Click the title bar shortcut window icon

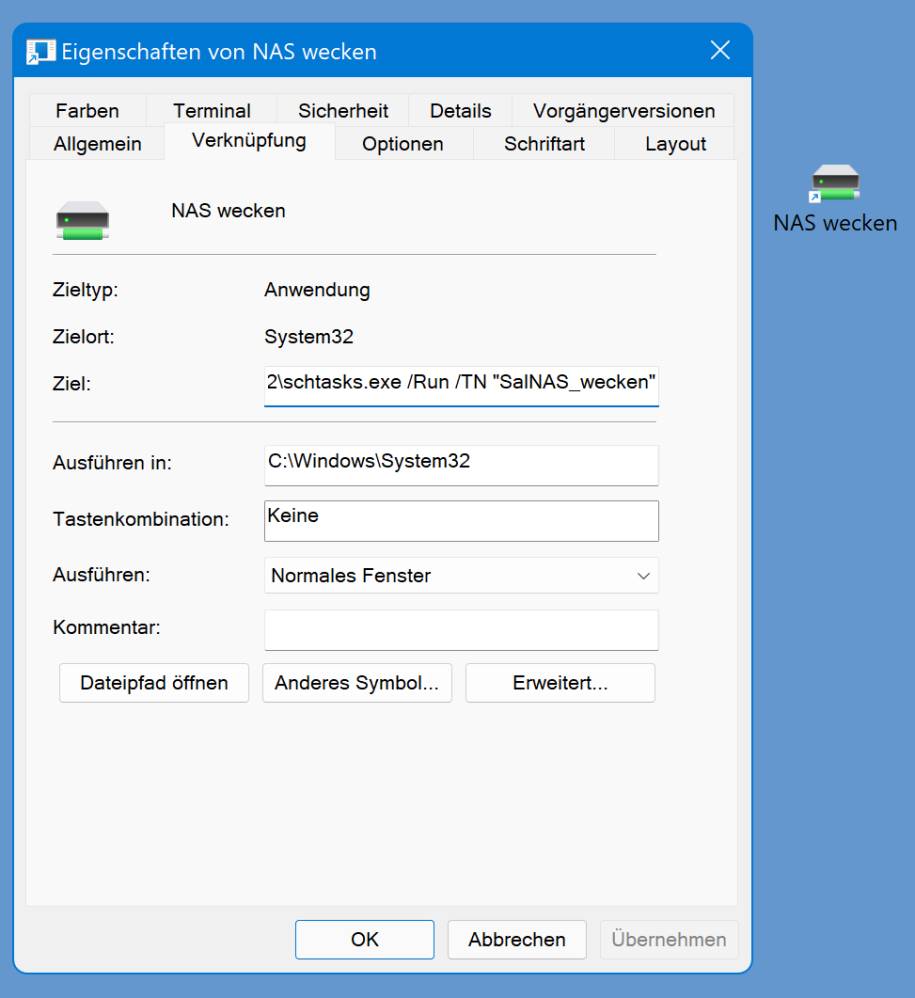click(41, 52)
